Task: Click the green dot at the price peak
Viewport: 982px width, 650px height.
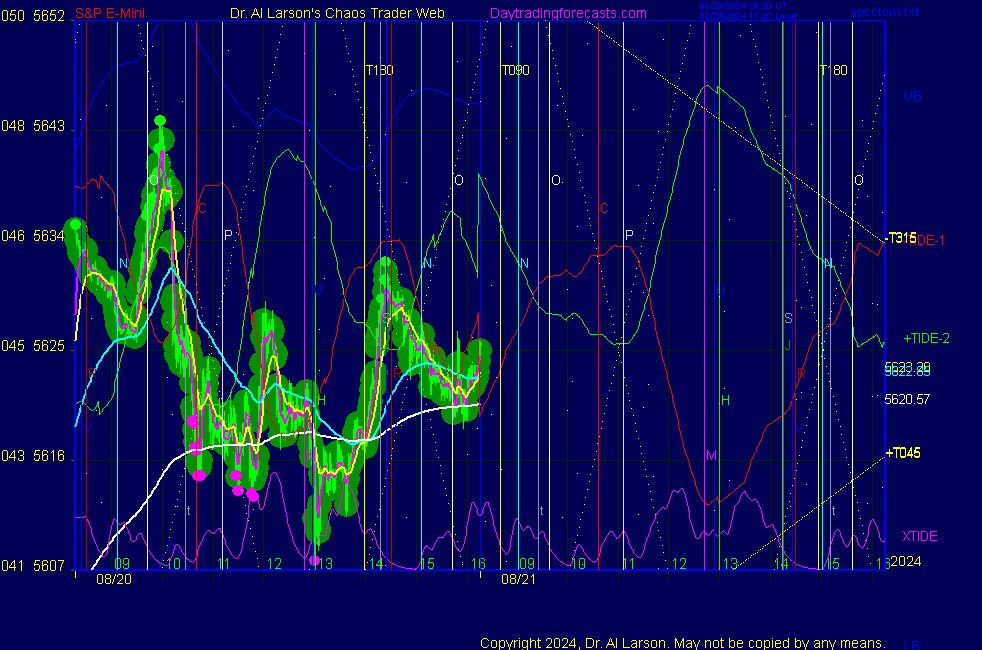Action: (160, 120)
